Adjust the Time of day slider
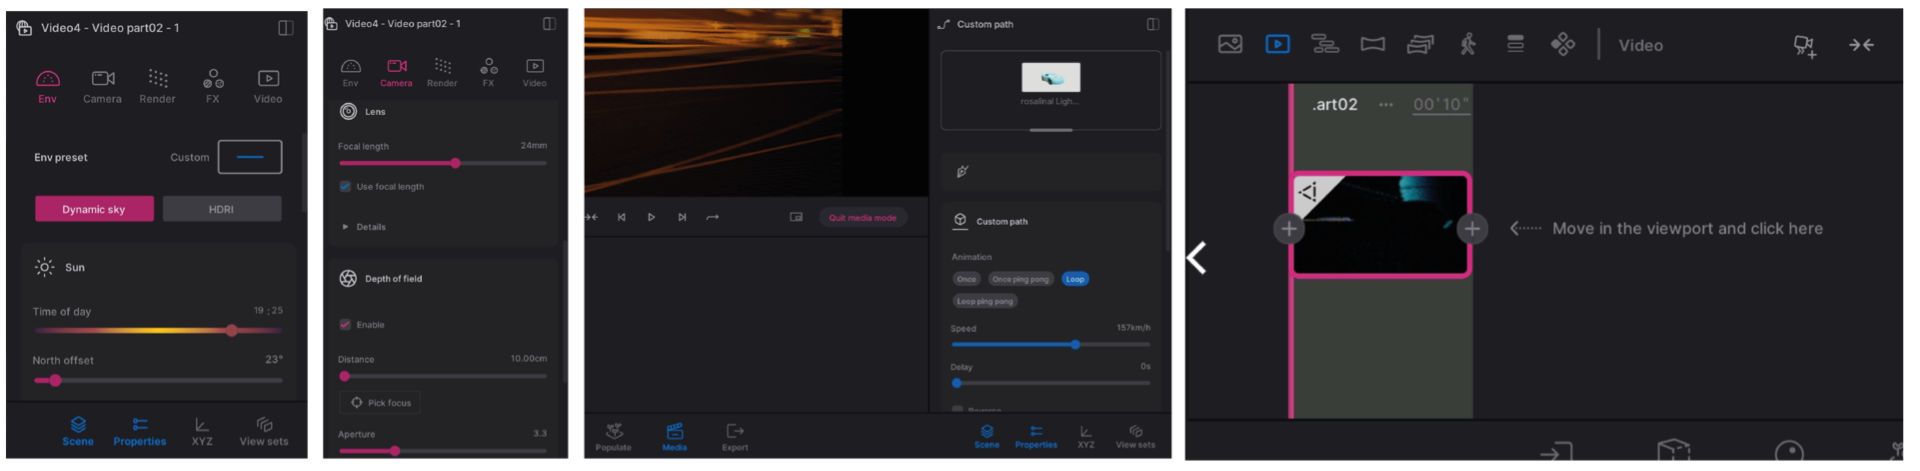The width and height of the screenshot is (1920, 471). [x=232, y=330]
